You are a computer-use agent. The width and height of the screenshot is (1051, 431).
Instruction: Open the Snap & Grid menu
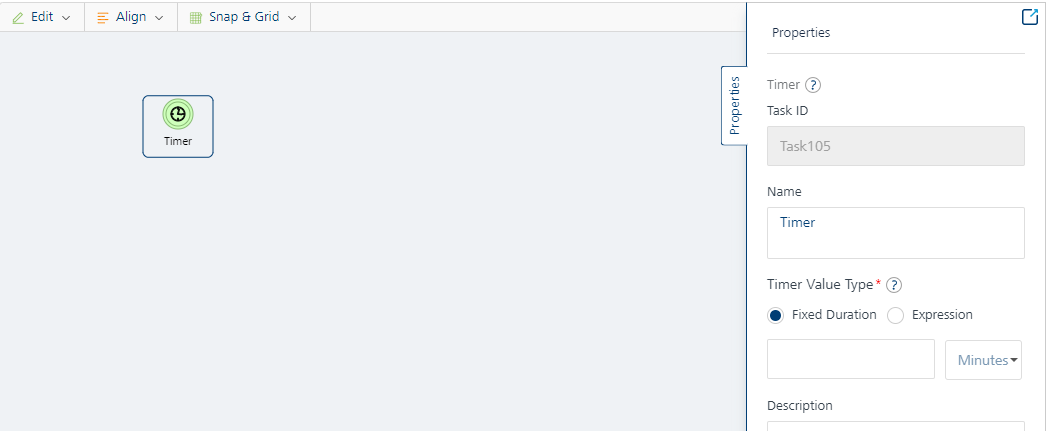click(x=244, y=17)
